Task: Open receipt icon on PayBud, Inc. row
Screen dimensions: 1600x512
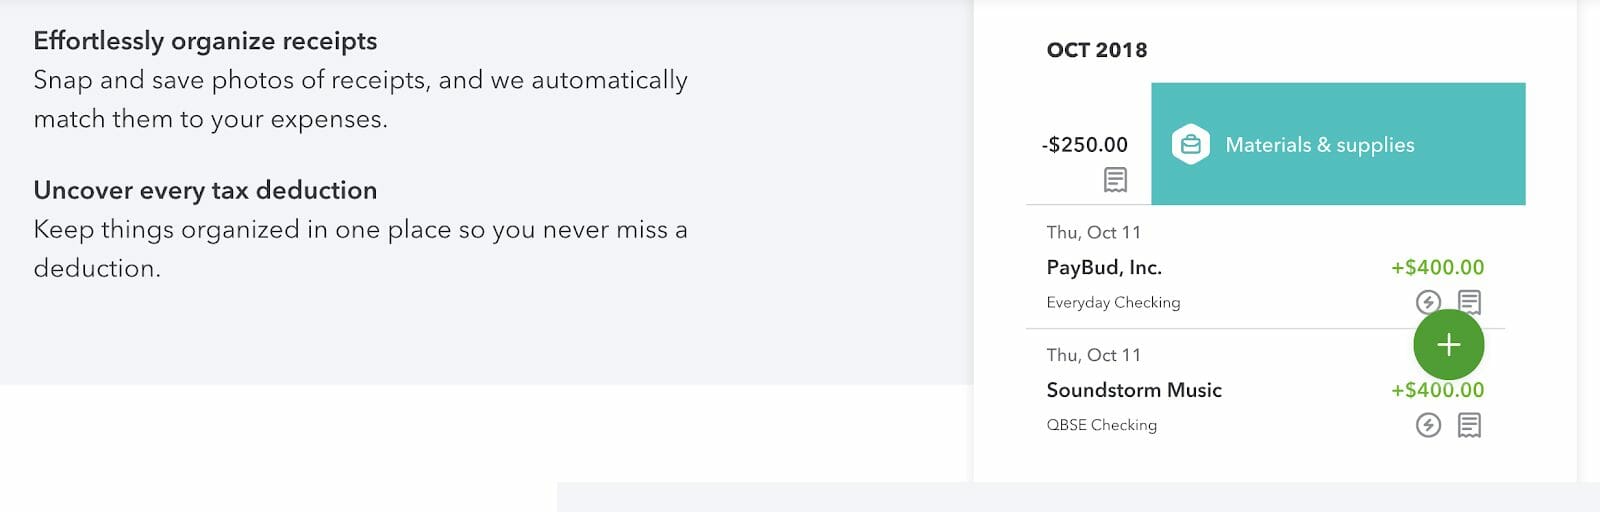Action: (1469, 302)
